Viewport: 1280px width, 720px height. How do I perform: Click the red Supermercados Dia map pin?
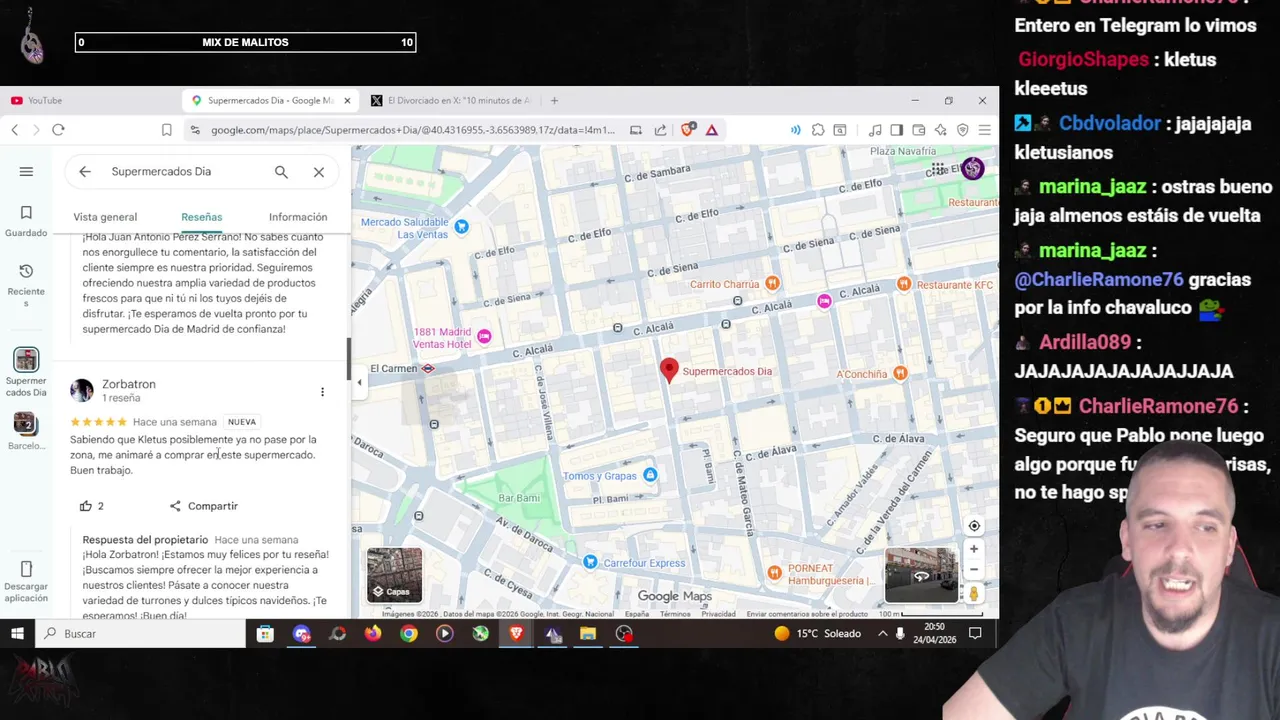click(669, 371)
